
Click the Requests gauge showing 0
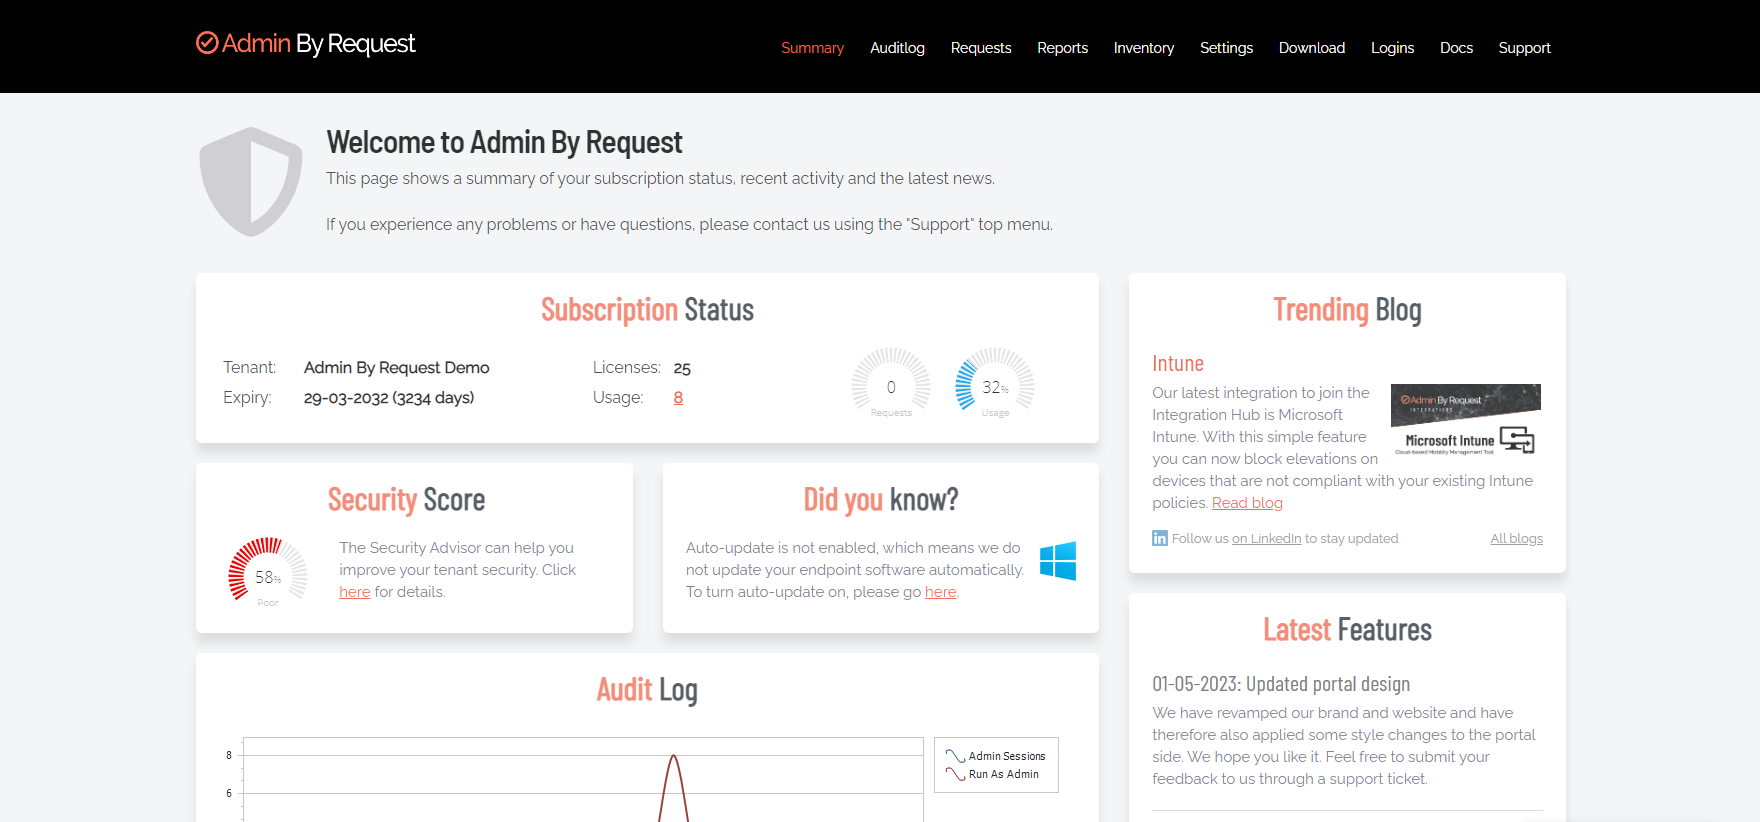(891, 383)
